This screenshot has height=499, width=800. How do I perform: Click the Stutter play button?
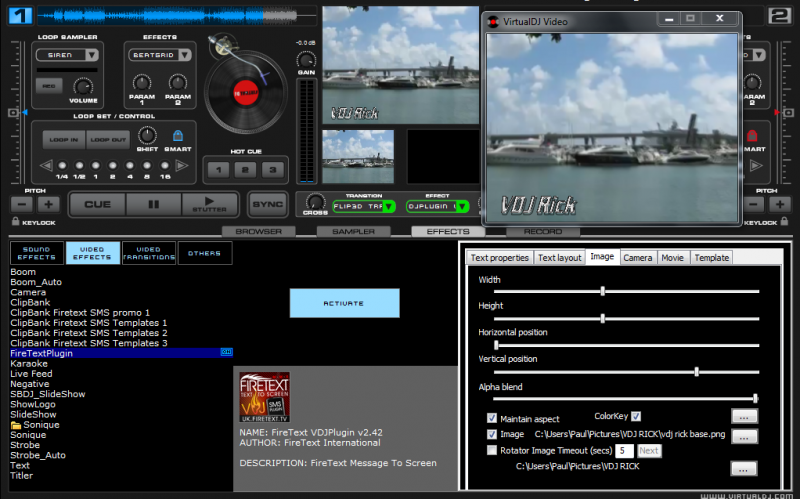pos(210,204)
